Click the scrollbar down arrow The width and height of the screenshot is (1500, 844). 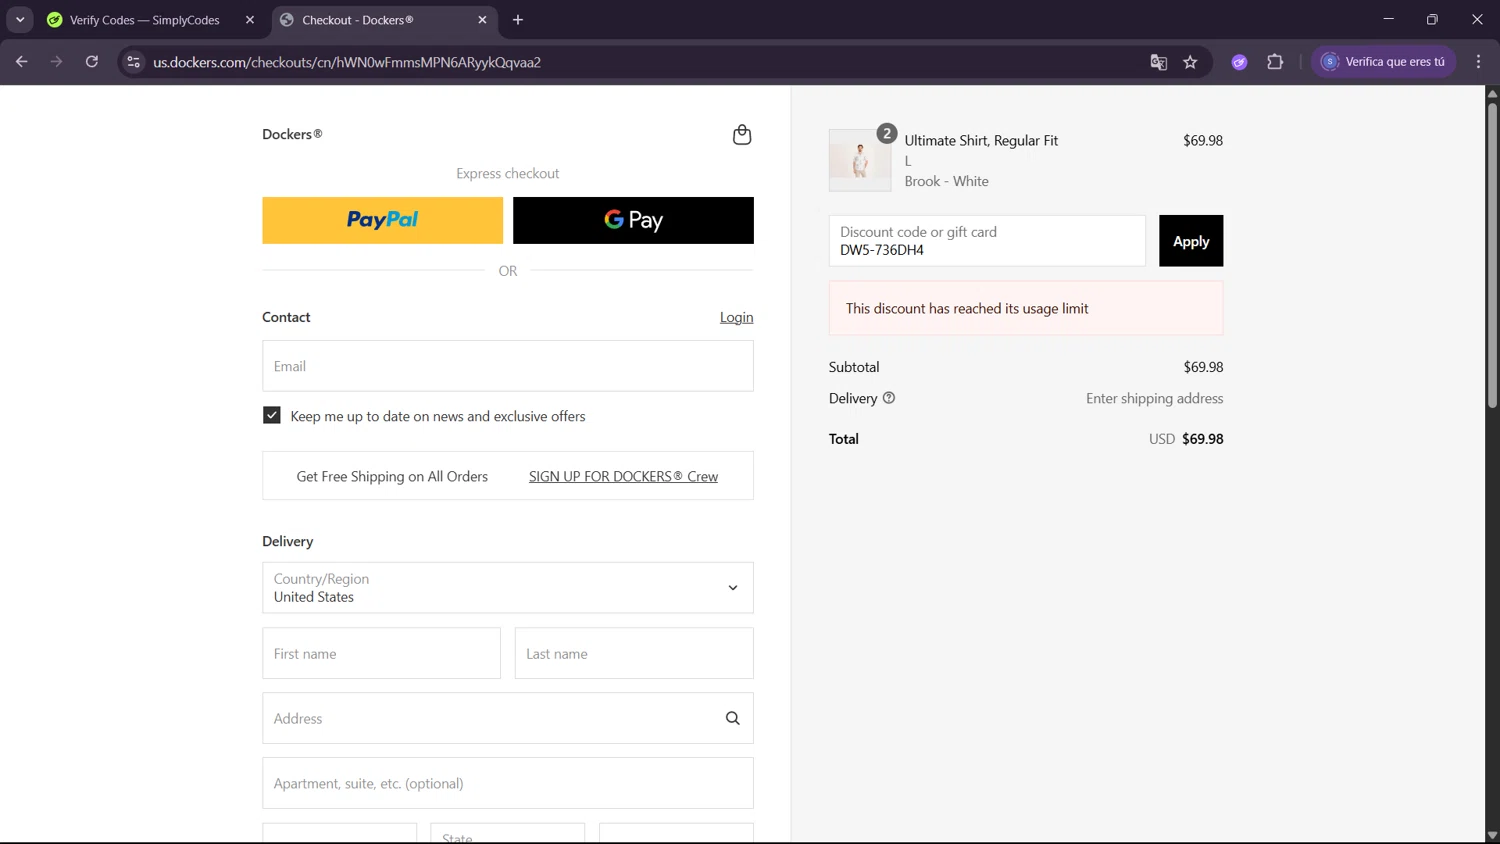pyautogui.click(x=1492, y=835)
